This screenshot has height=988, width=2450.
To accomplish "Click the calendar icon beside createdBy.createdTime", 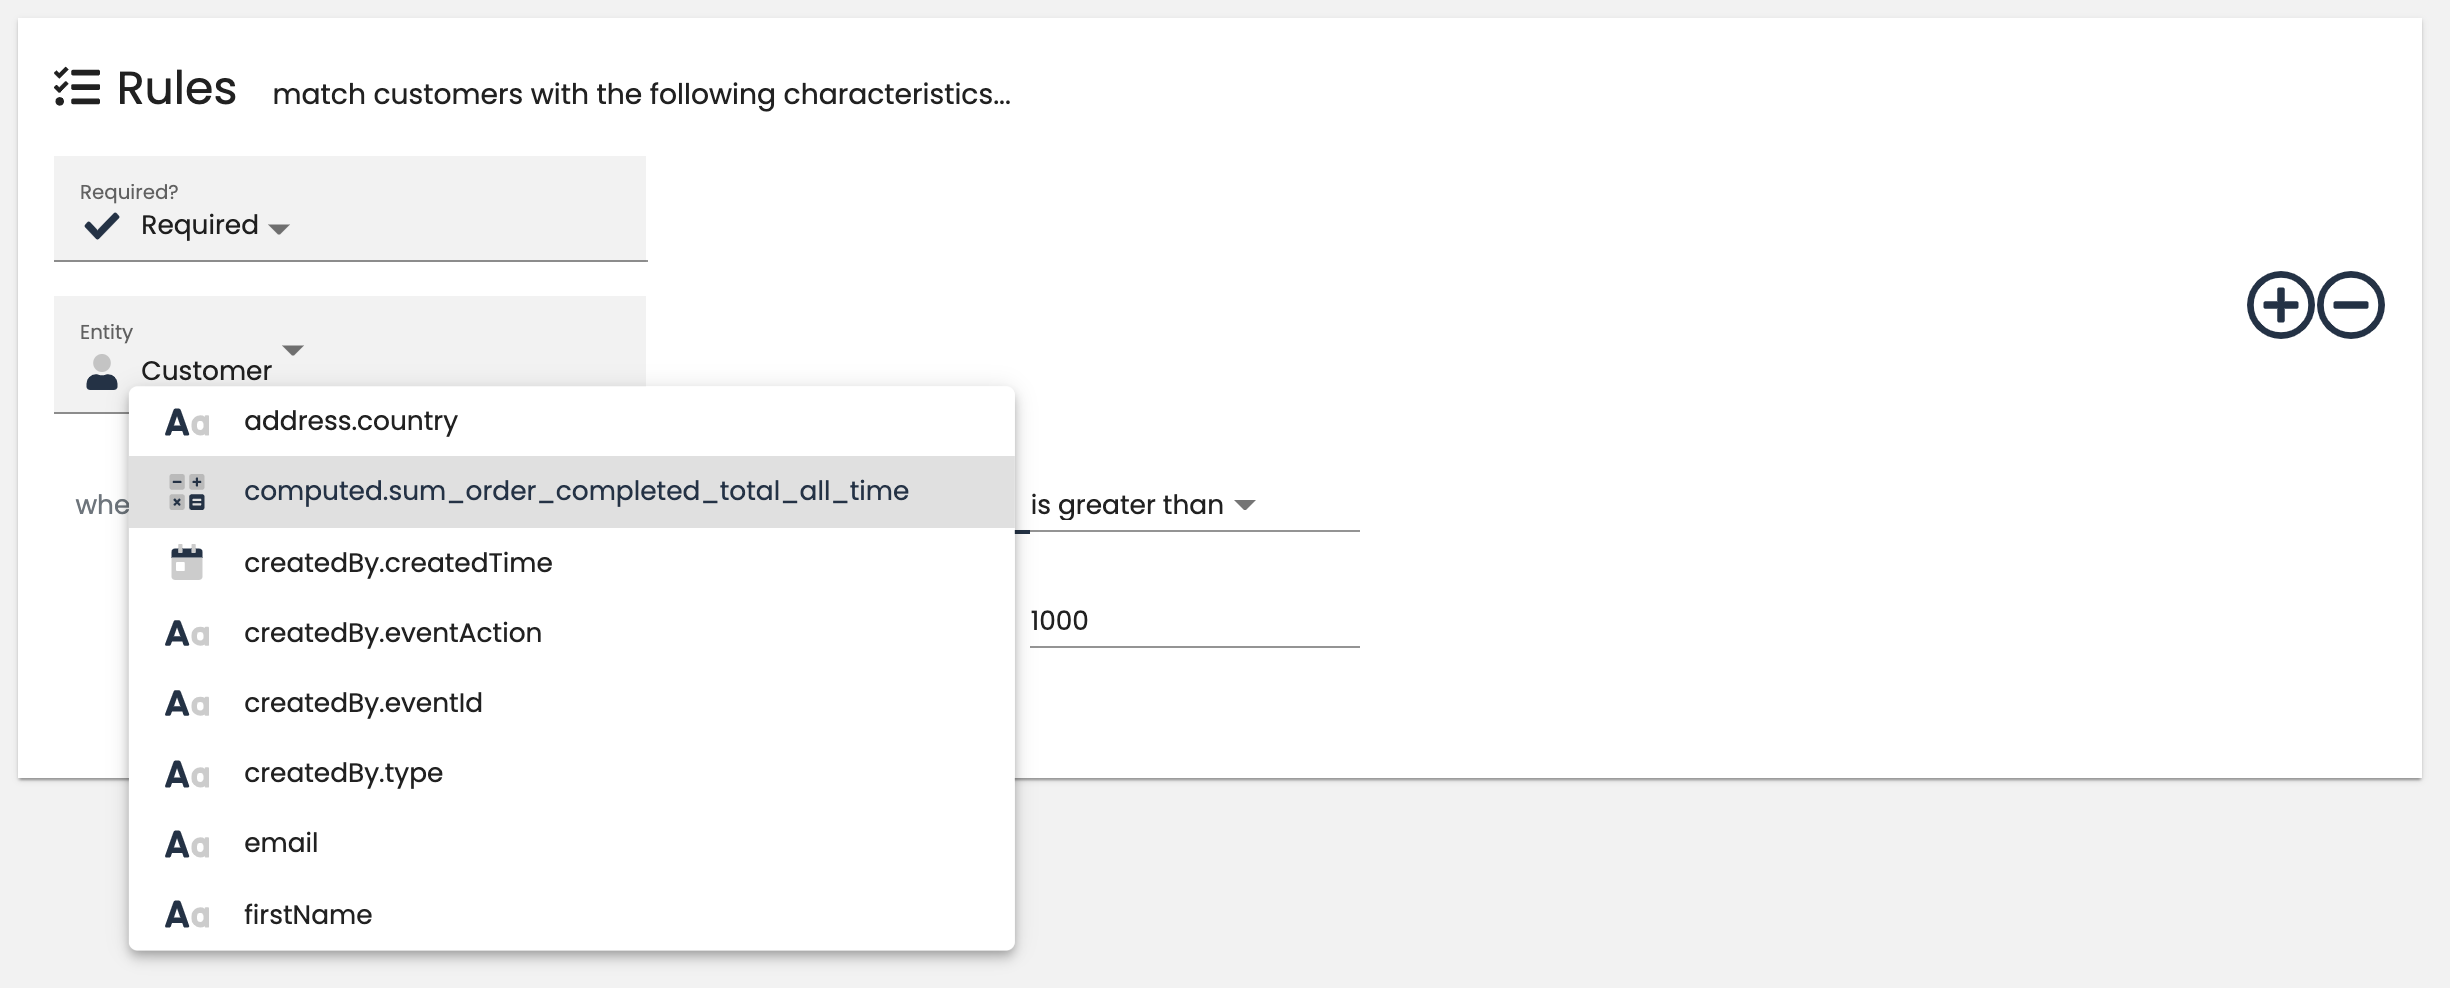I will tap(187, 563).
